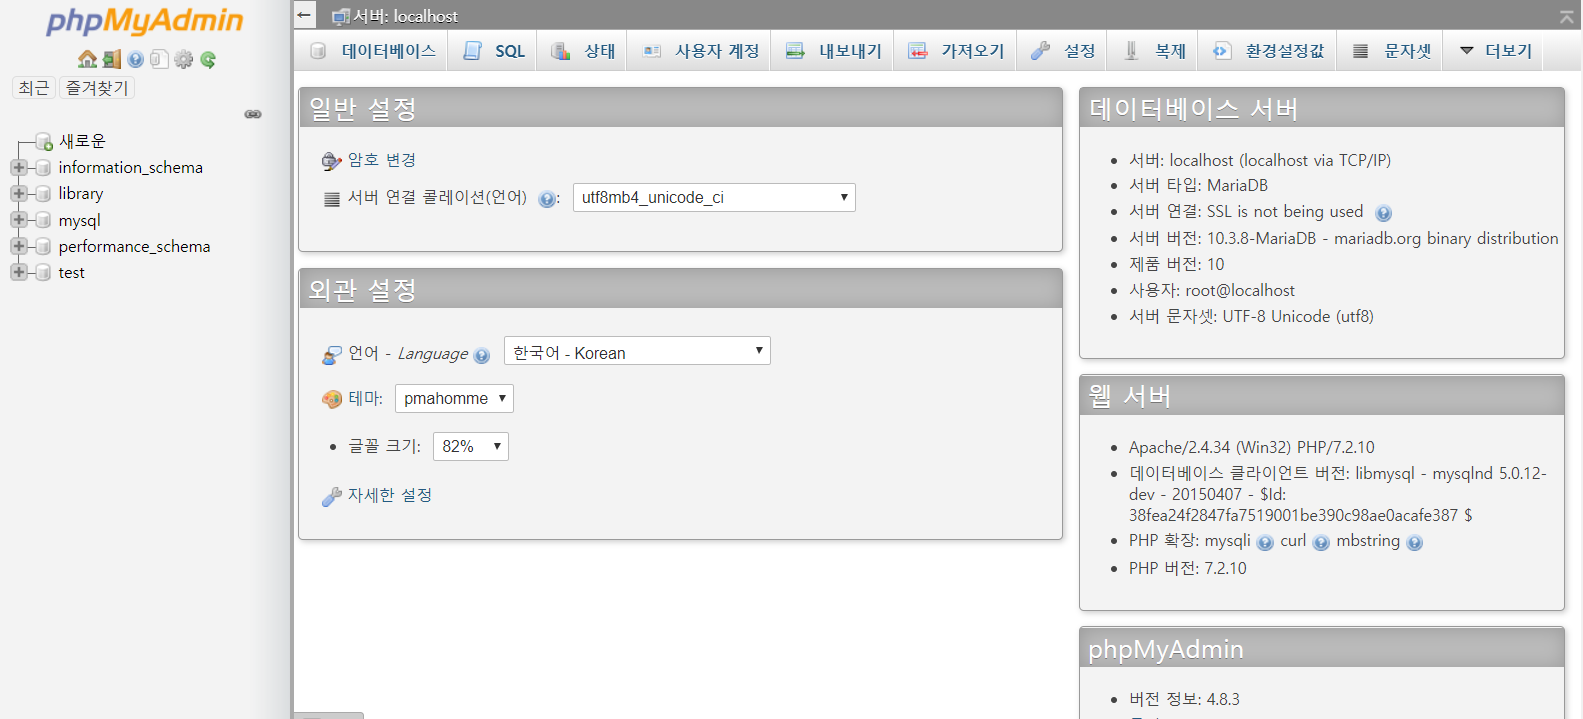The height and width of the screenshot is (719, 1583).
Task: Click help icon beside SSL is not being used
Action: click(x=1383, y=213)
